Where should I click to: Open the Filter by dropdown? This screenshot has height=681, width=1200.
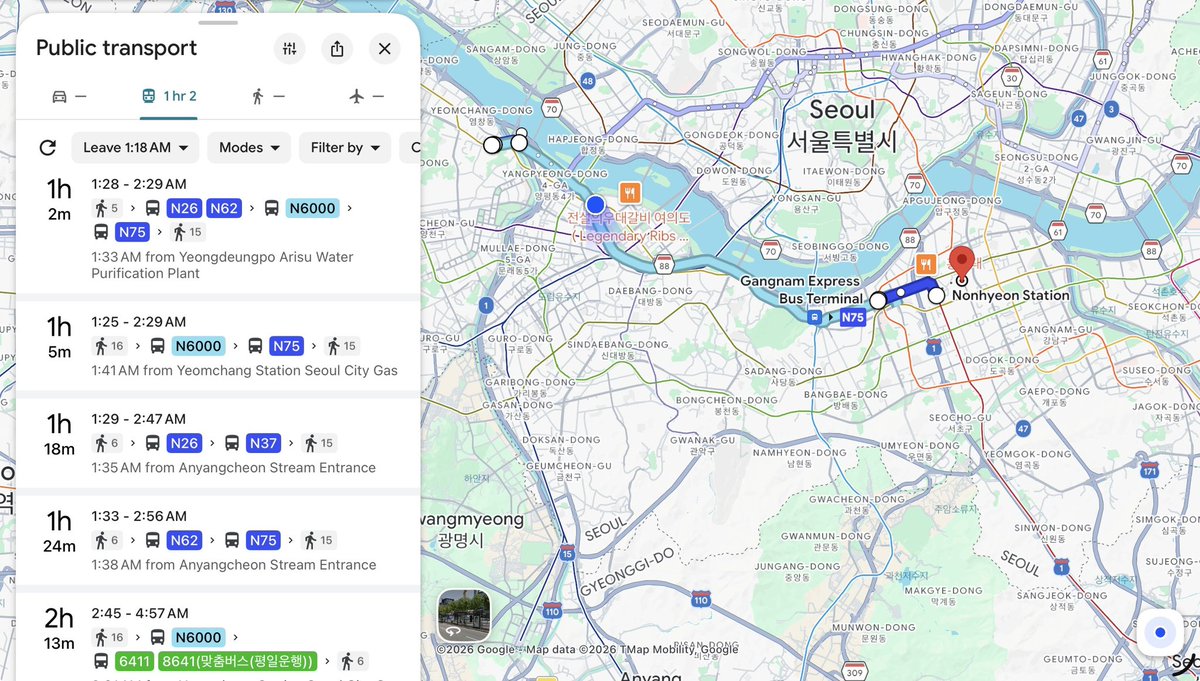[x=345, y=148]
